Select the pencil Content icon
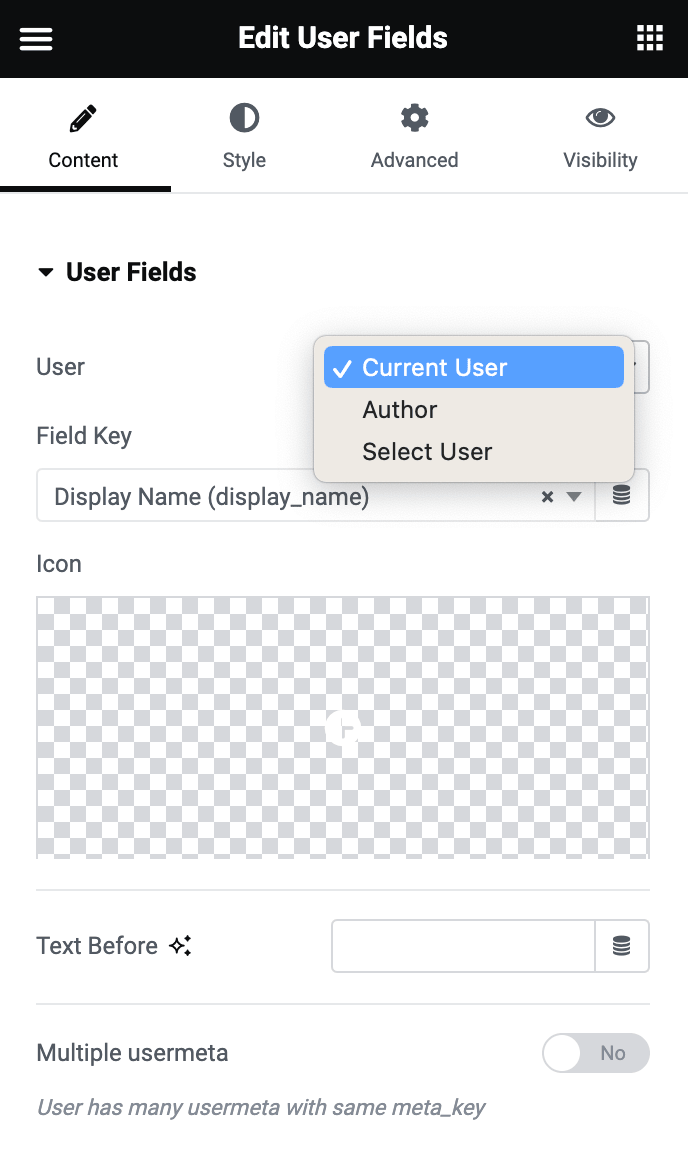 (83, 117)
